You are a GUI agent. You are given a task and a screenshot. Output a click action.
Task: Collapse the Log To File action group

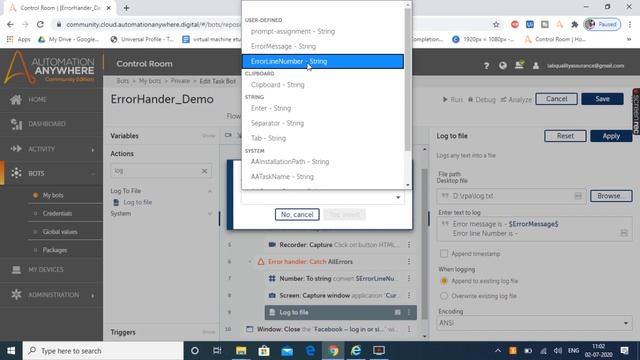point(209,191)
